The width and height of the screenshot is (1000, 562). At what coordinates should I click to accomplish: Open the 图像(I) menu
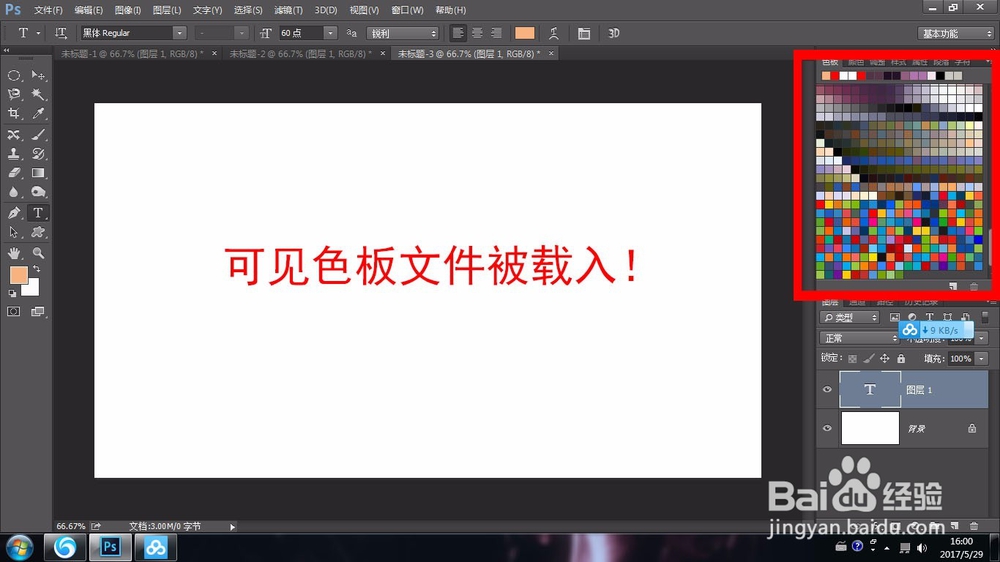(128, 10)
